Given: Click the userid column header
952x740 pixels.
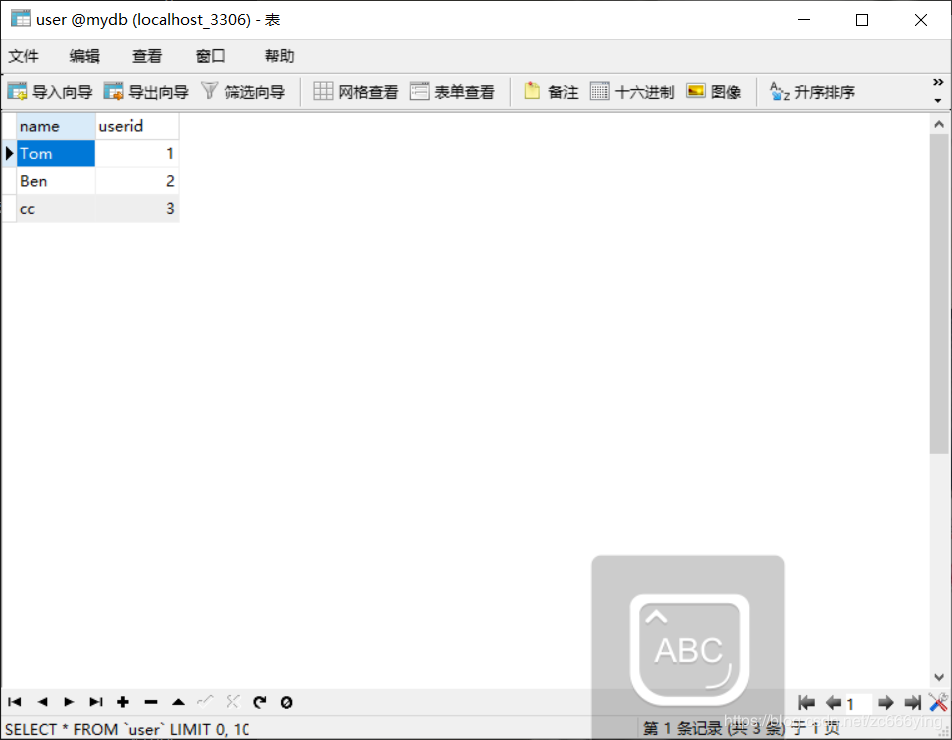Looking at the screenshot, I should [137, 126].
